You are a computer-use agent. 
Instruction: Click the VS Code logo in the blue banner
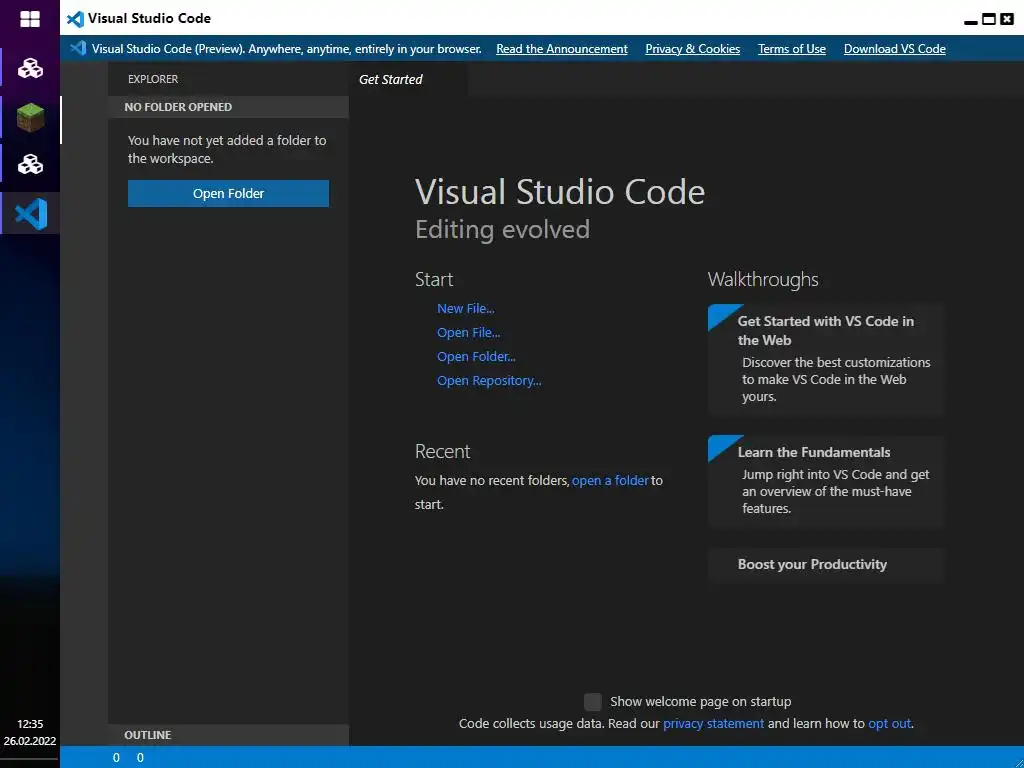point(78,48)
